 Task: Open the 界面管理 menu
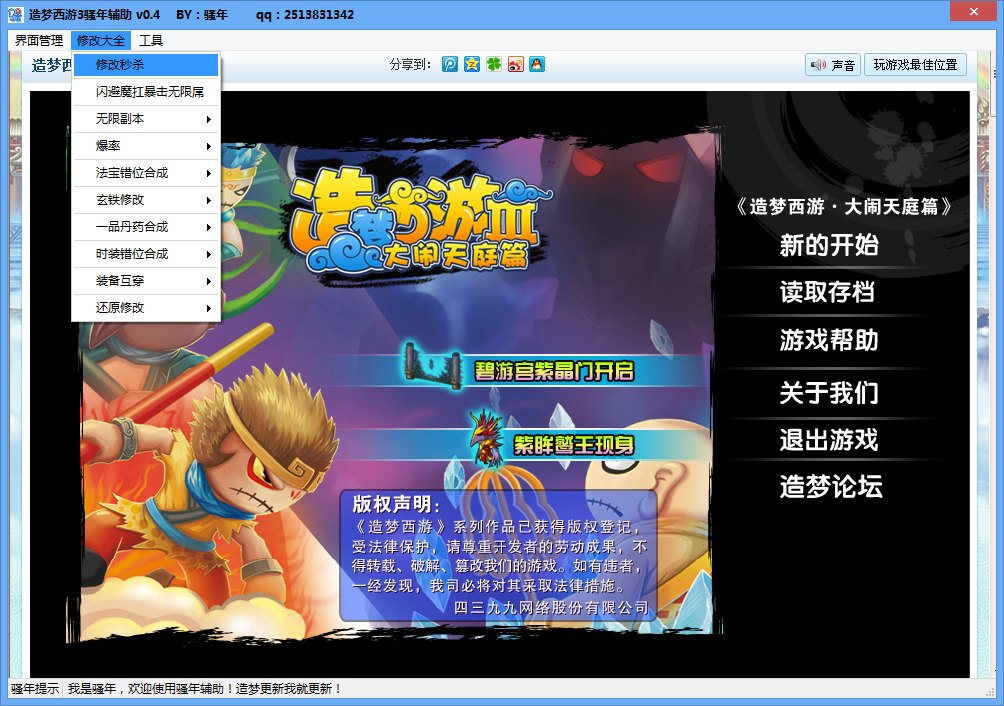click(x=38, y=40)
